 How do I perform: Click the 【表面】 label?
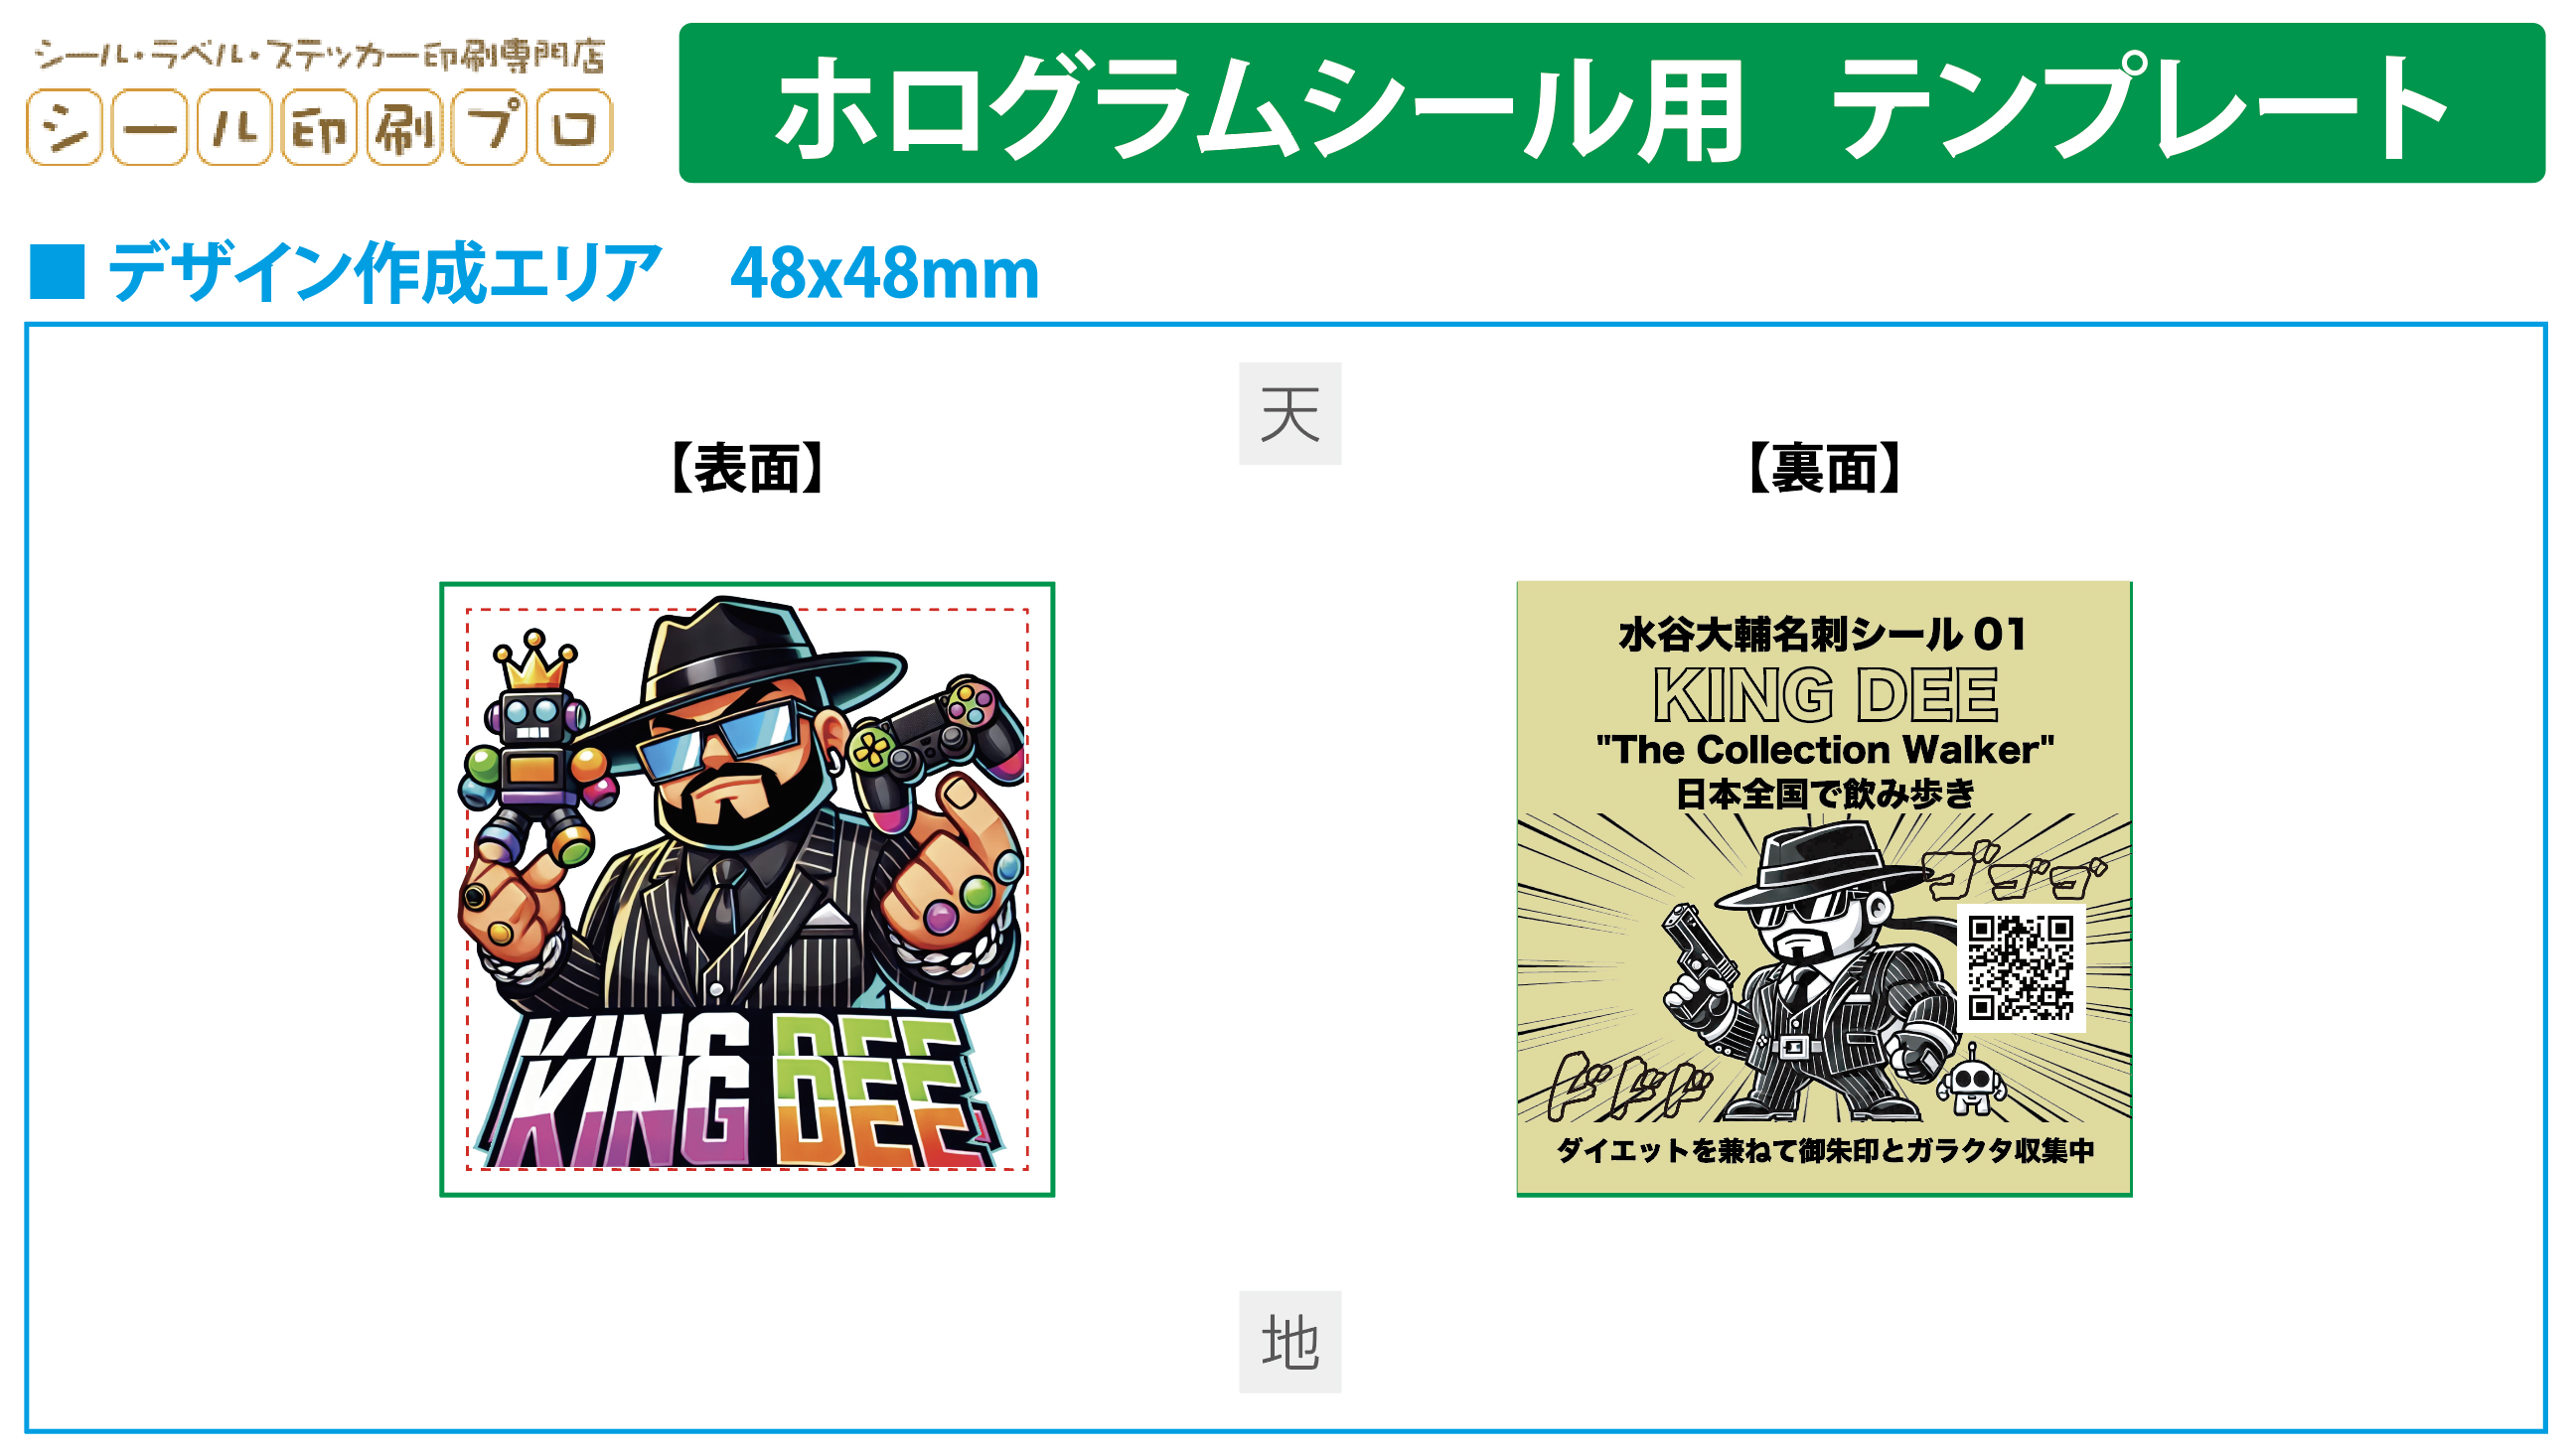pyautogui.click(x=746, y=469)
